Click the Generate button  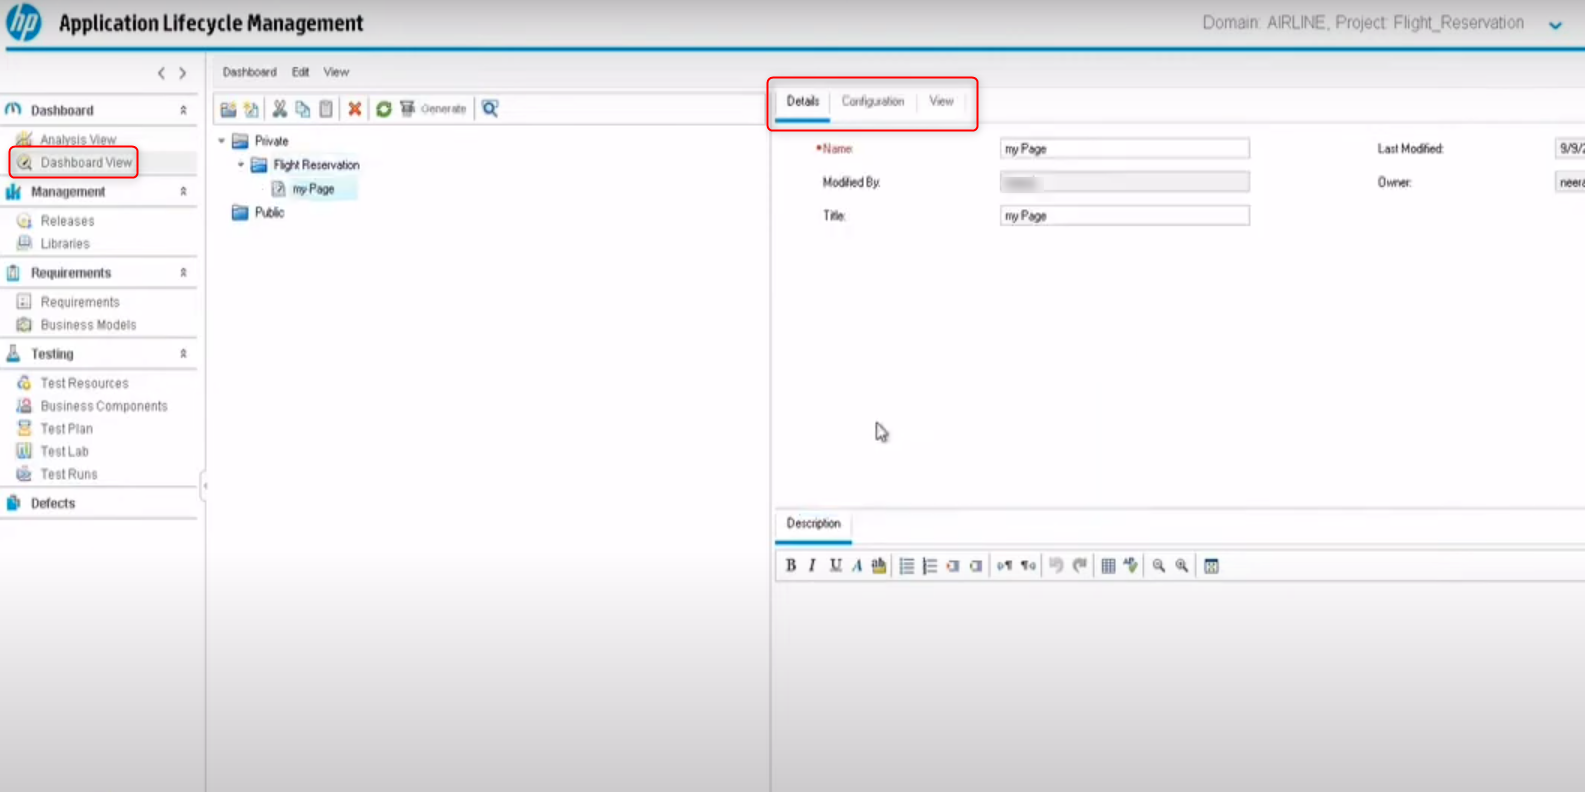(434, 109)
